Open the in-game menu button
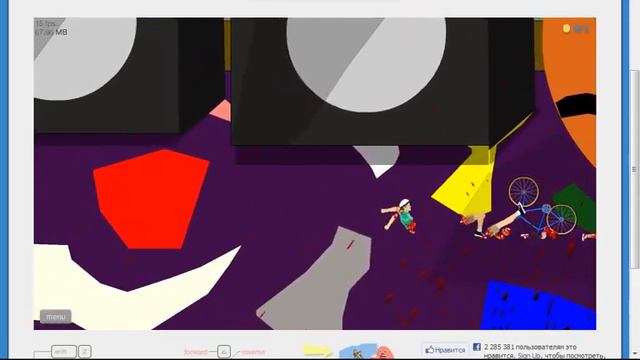 [x=56, y=316]
